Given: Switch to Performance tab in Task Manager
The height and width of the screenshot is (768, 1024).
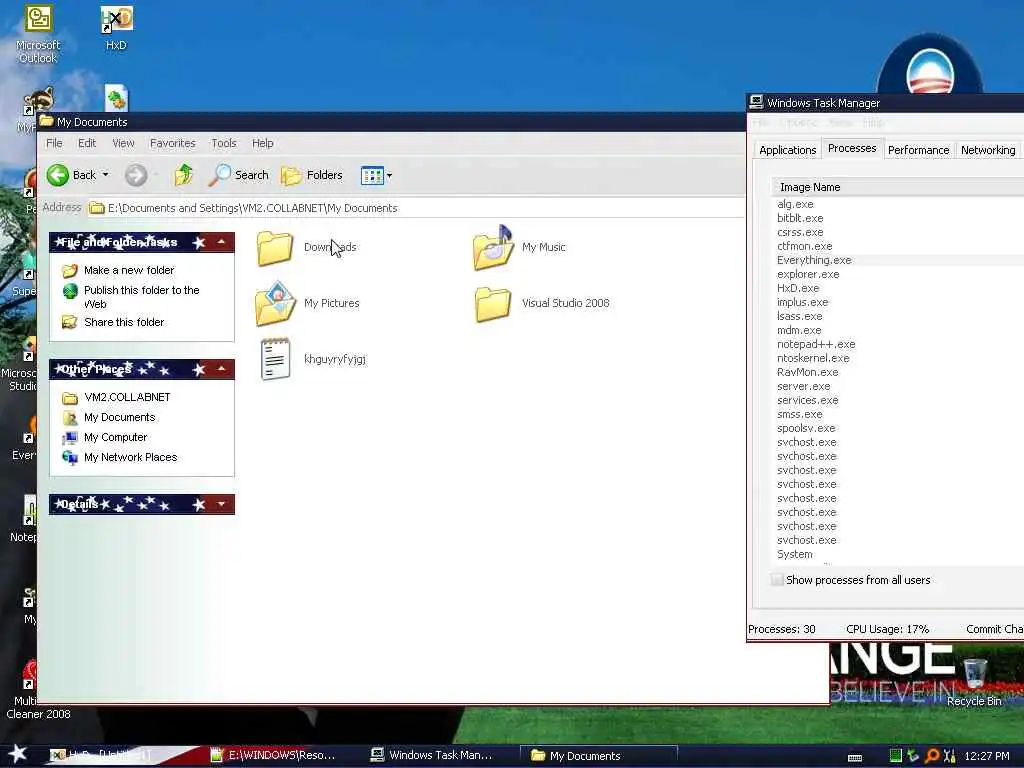Looking at the screenshot, I should pyautogui.click(x=918, y=150).
